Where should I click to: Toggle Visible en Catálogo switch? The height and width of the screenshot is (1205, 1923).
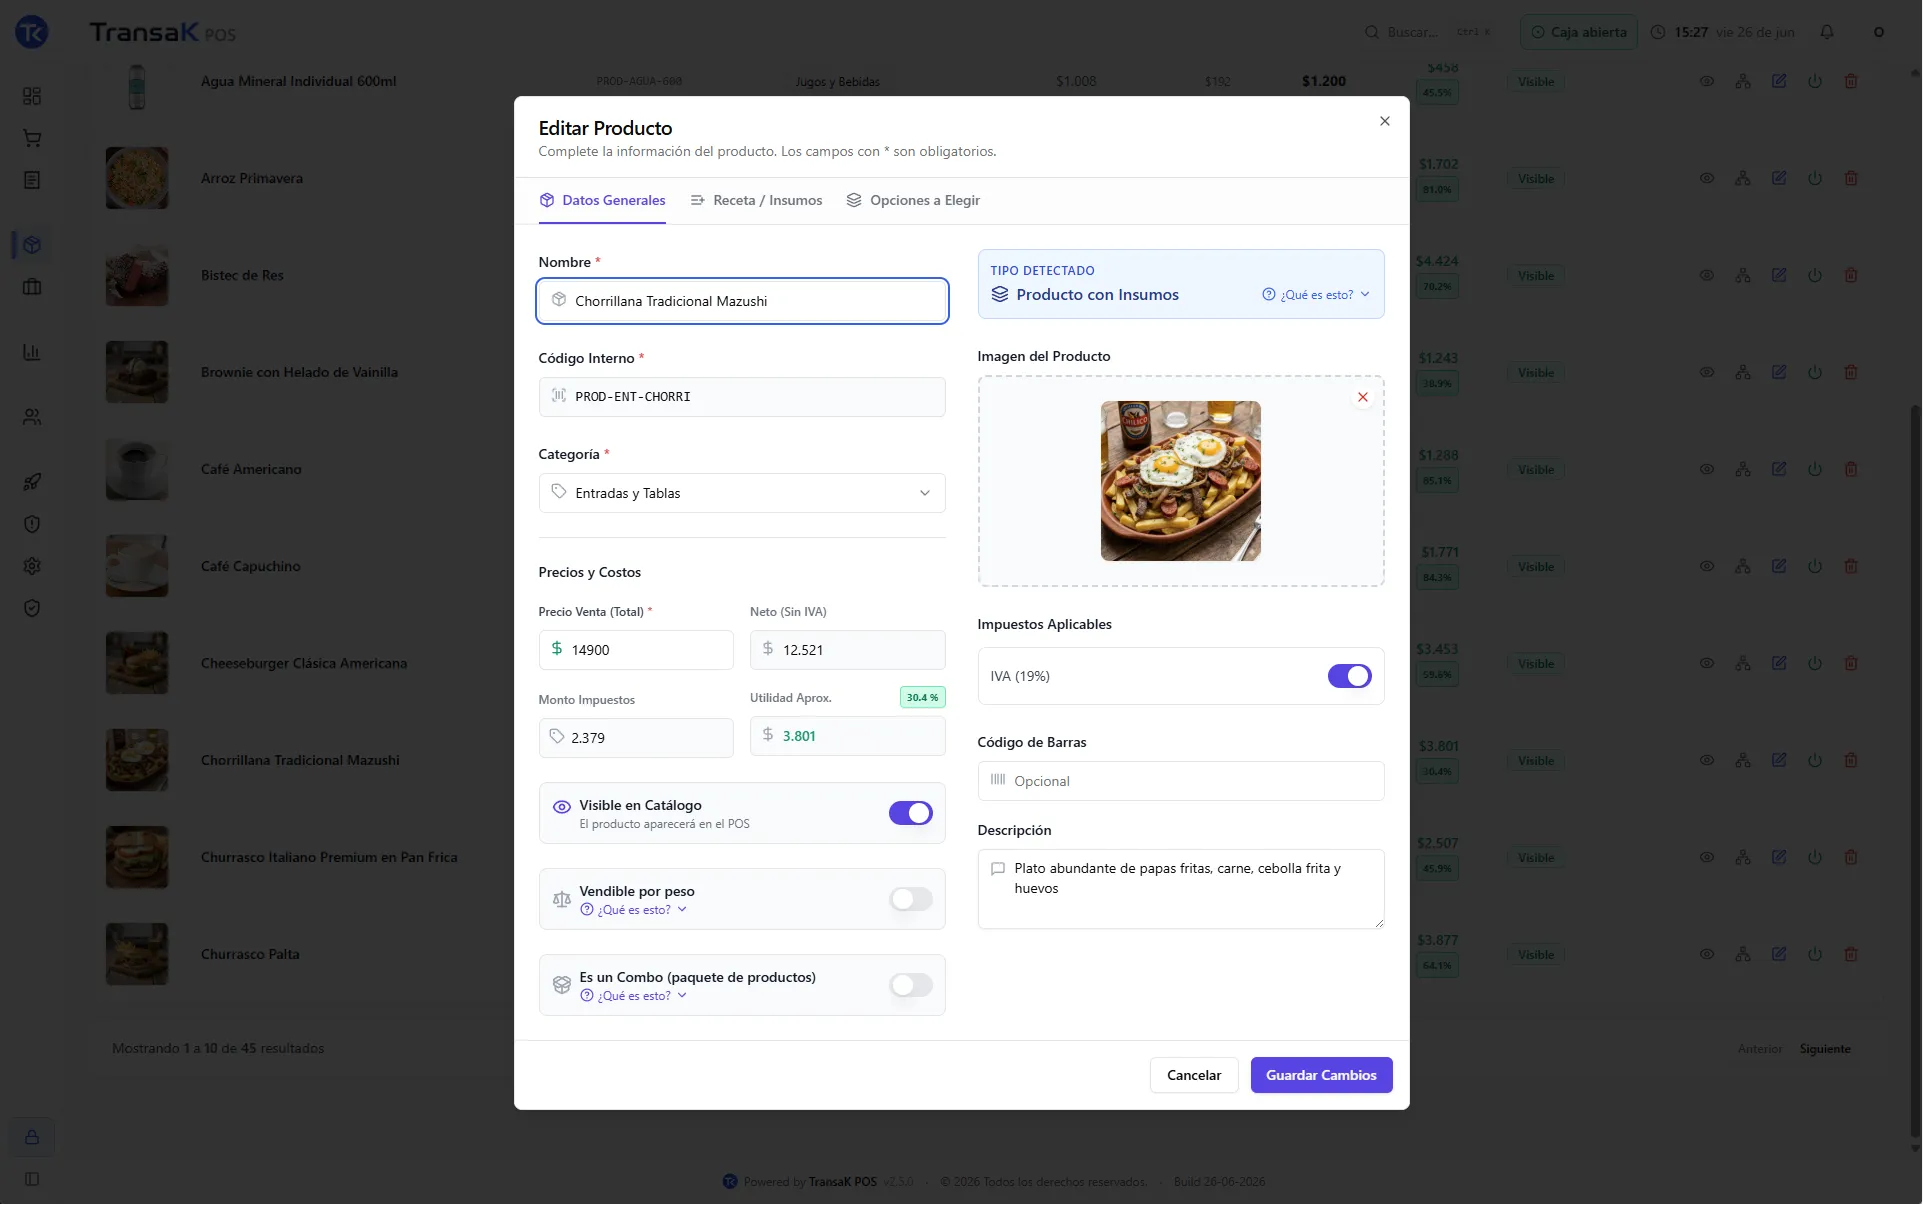click(910, 813)
